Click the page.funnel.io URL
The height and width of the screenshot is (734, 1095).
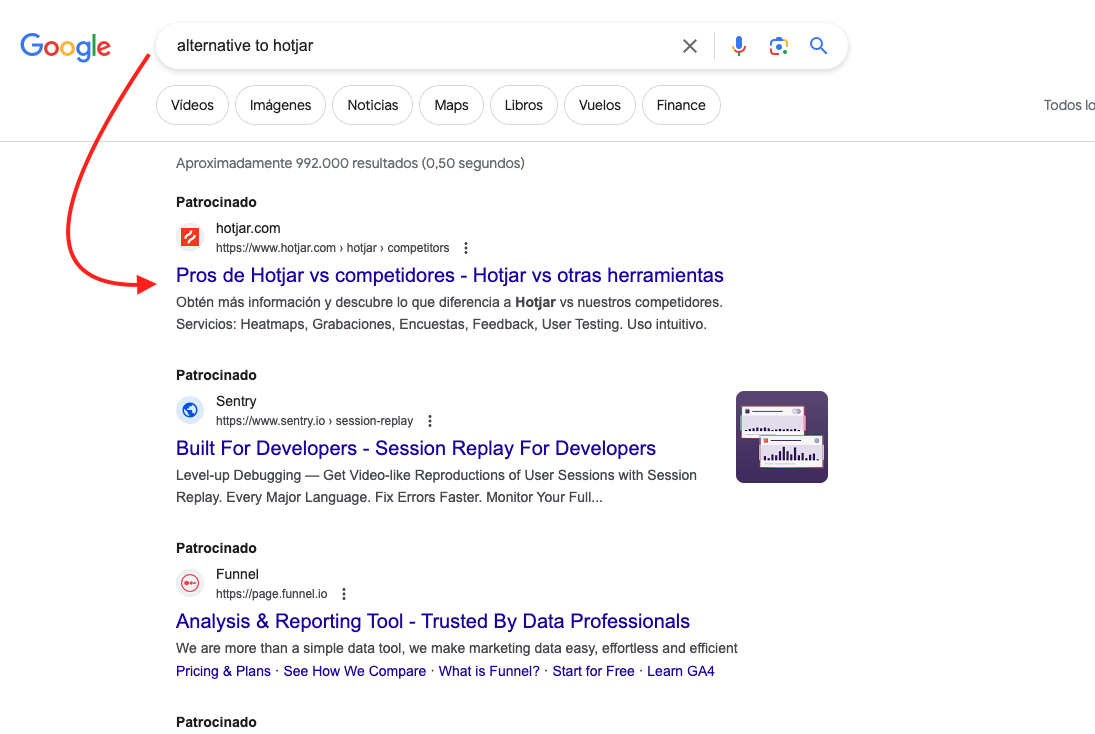(x=272, y=594)
